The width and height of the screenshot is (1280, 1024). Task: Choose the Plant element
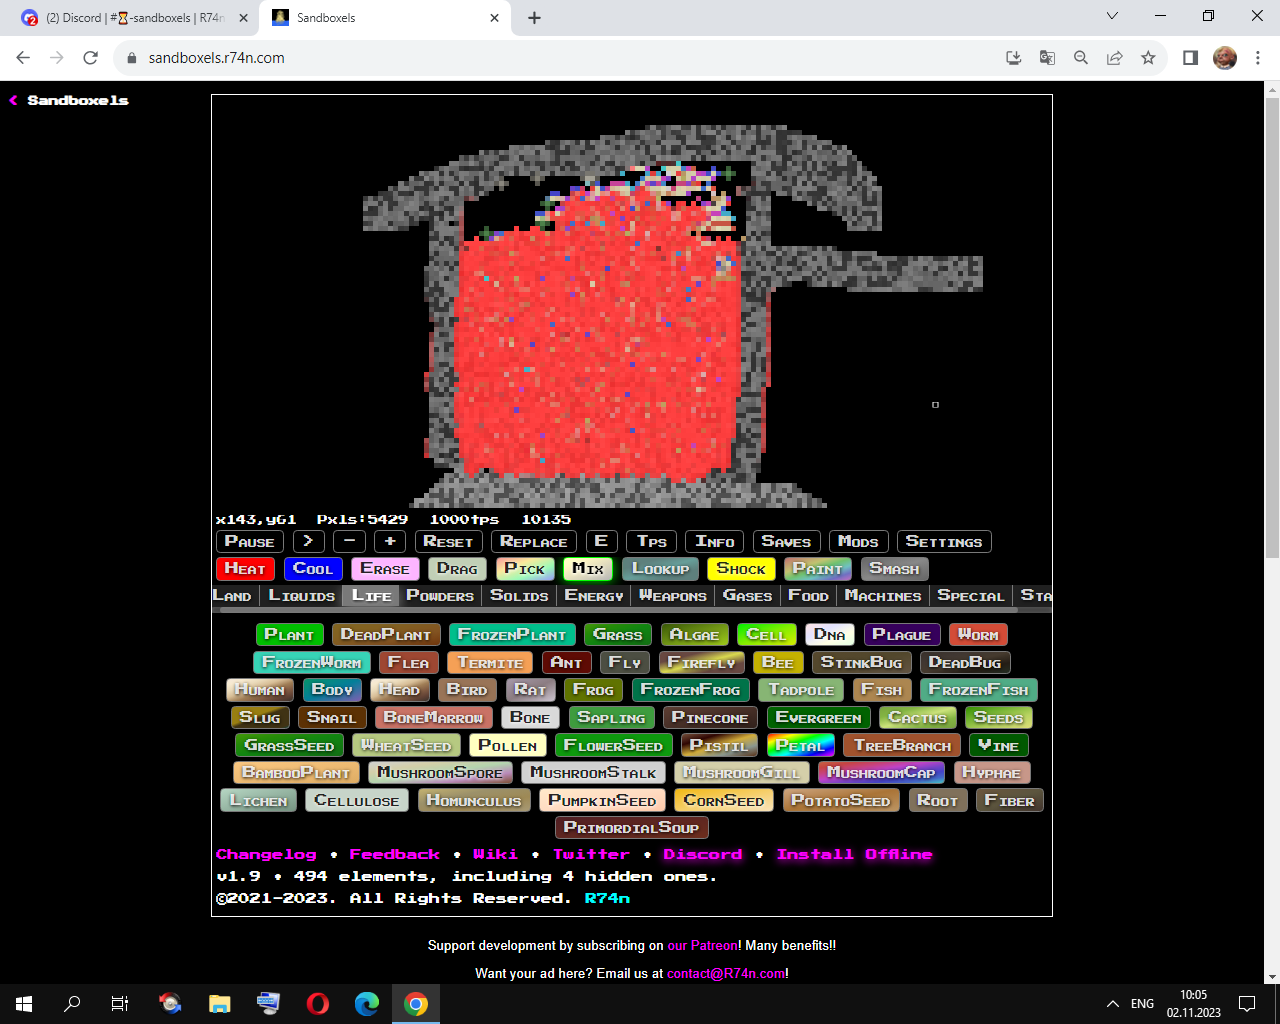(x=289, y=635)
